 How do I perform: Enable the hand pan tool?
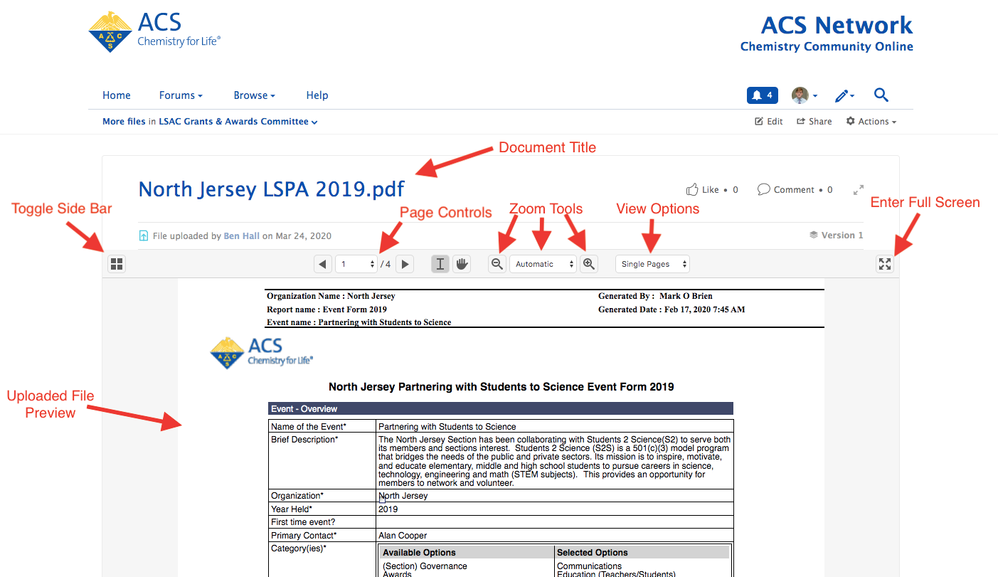(462, 264)
